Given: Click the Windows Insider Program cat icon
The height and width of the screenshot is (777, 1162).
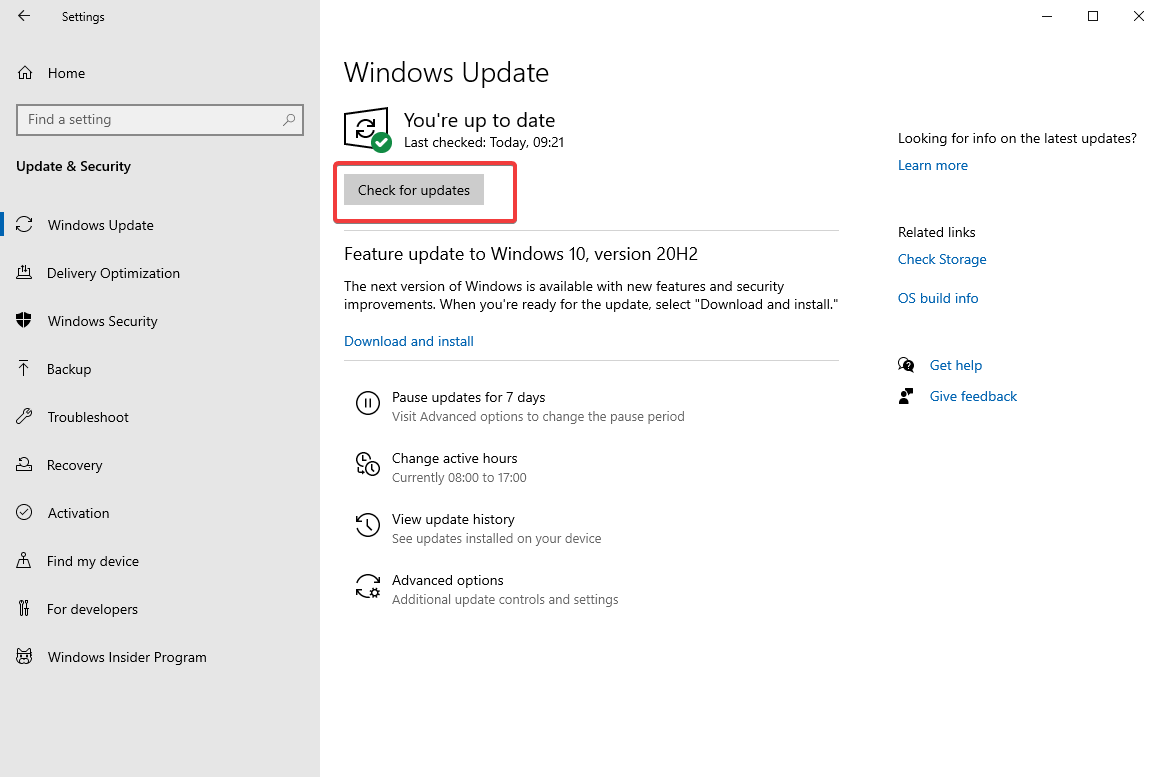Looking at the screenshot, I should (x=24, y=656).
